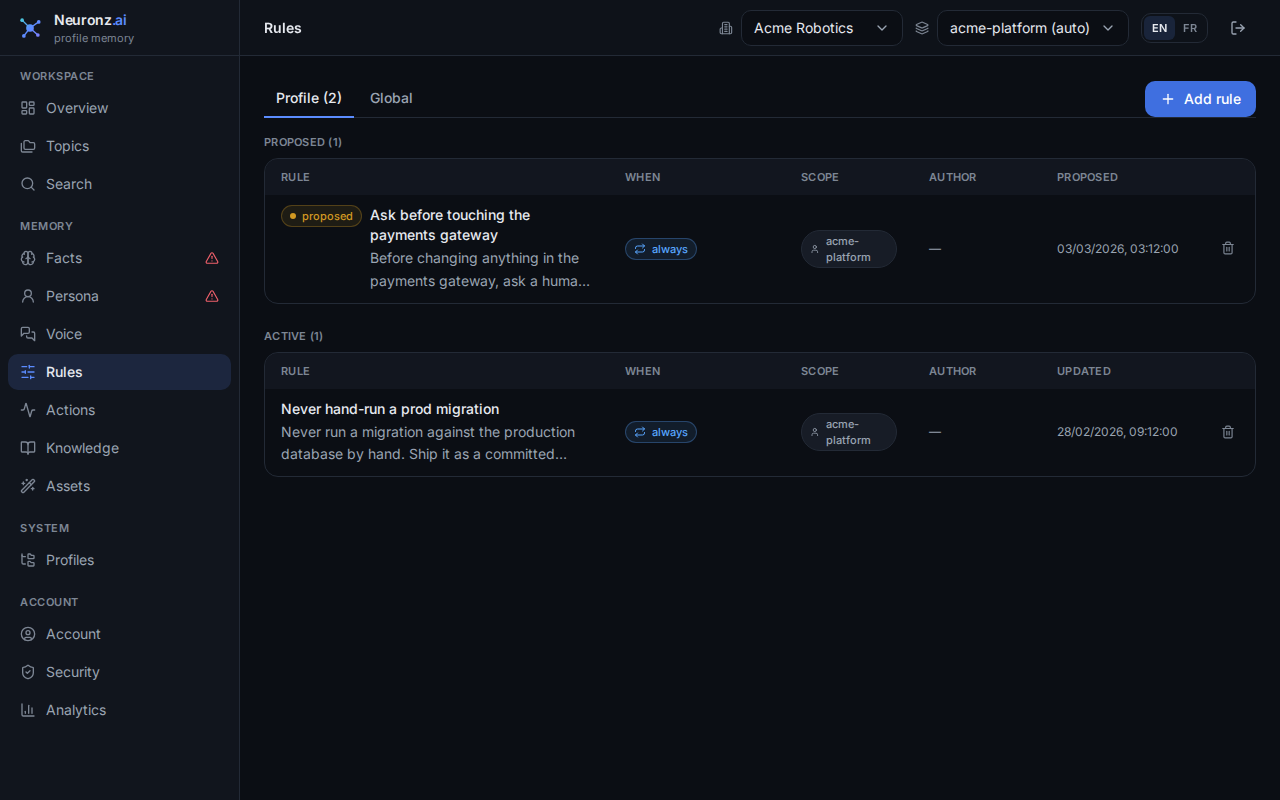This screenshot has width=1280, height=800.
Task: Open Account settings in the sidebar
Action: point(119,634)
